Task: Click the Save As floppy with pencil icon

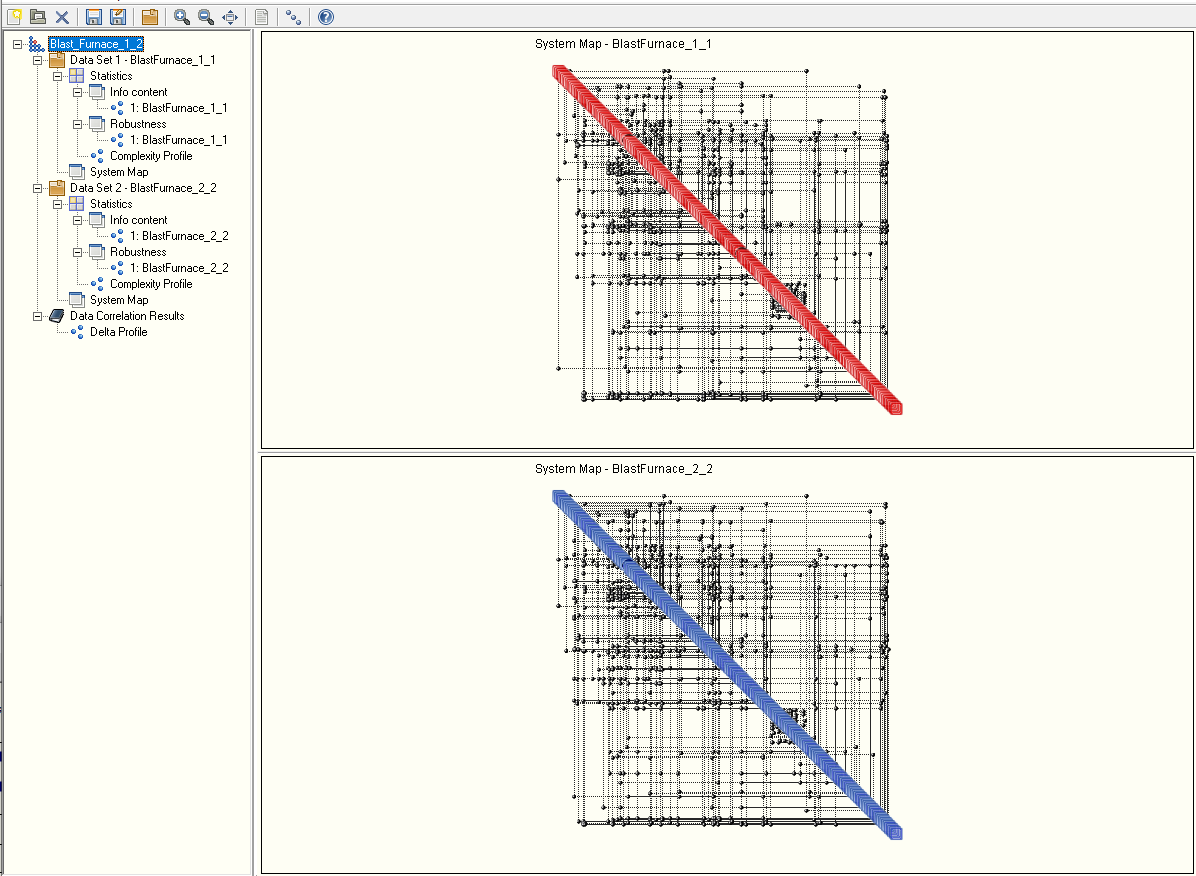Action: click(118, 16)
